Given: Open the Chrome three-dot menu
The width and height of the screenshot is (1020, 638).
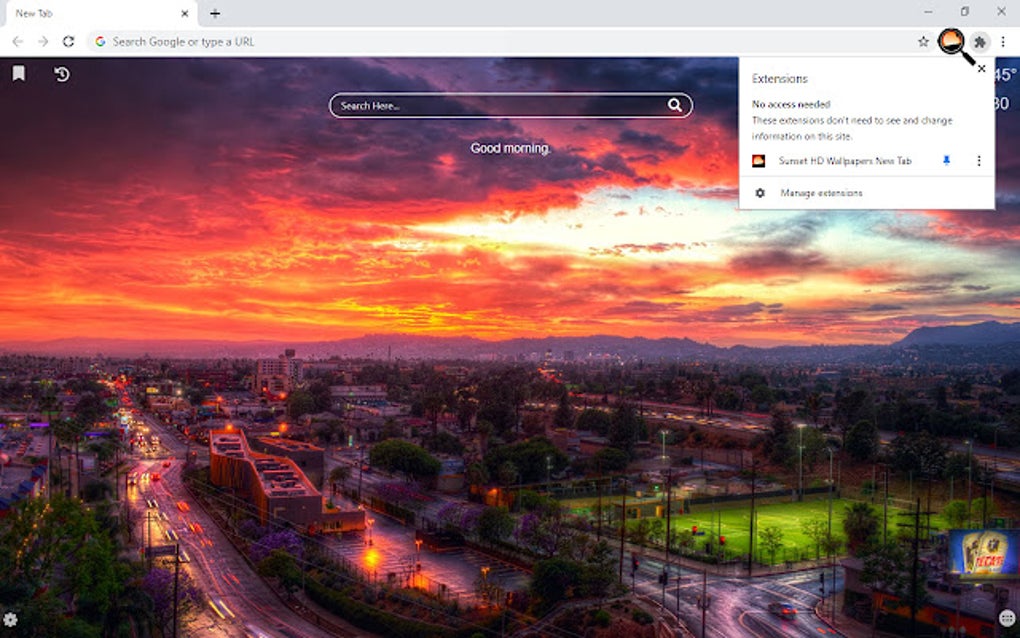Looking at the screenshot, I should [x=1003, y=42].
